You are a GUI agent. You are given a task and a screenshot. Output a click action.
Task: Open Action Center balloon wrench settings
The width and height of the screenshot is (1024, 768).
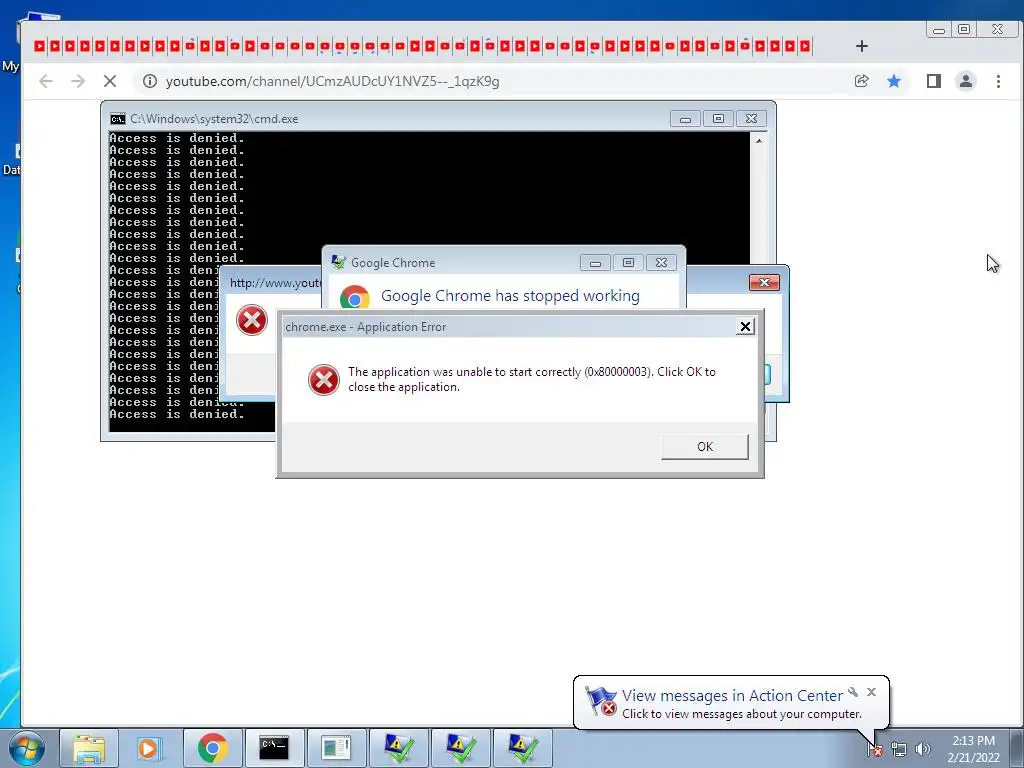[853, 692]
